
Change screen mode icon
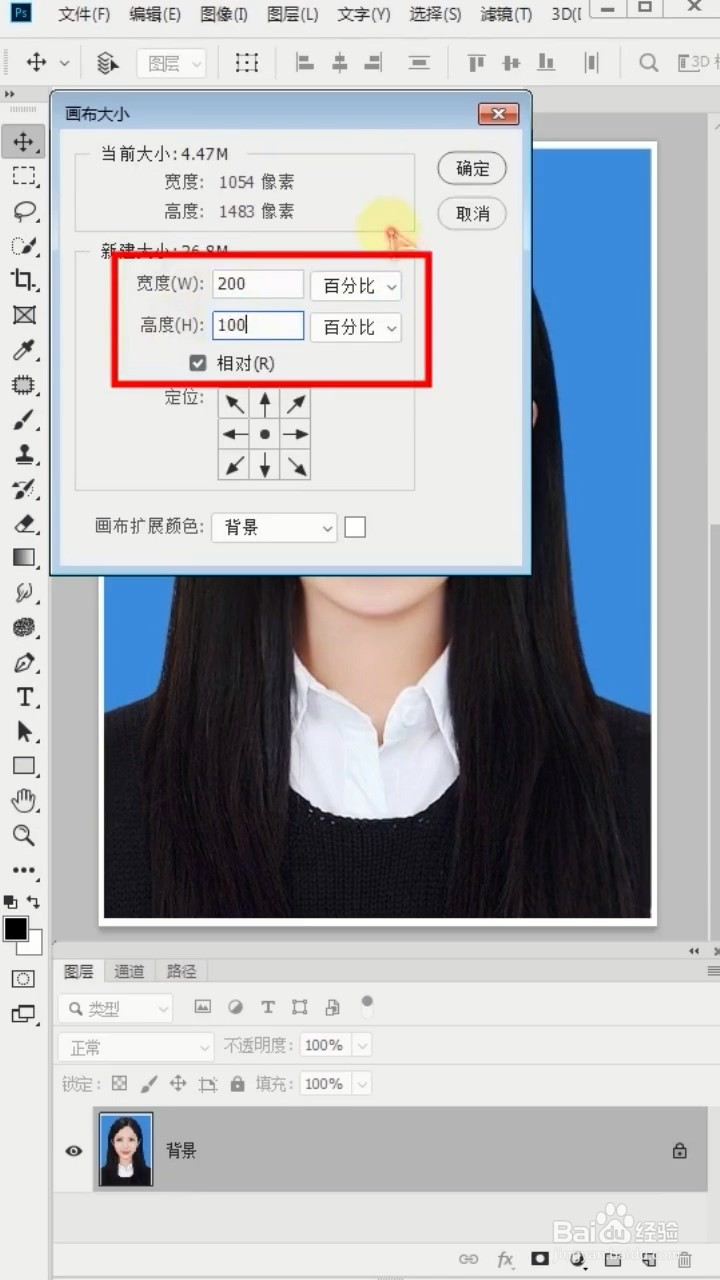tap(23, 1013)
